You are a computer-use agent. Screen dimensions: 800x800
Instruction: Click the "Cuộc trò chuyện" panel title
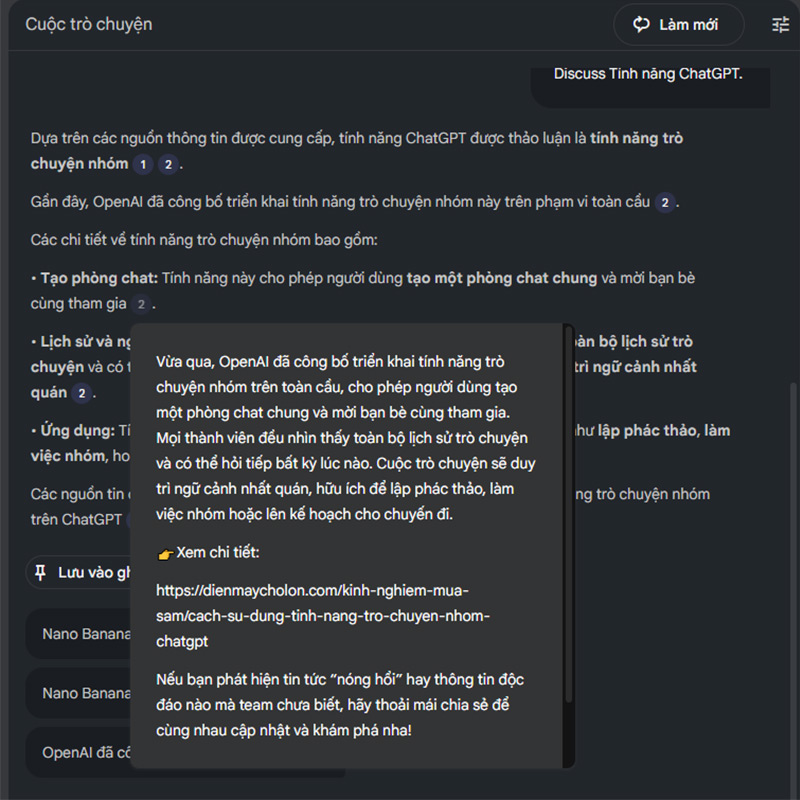[89, 24]
